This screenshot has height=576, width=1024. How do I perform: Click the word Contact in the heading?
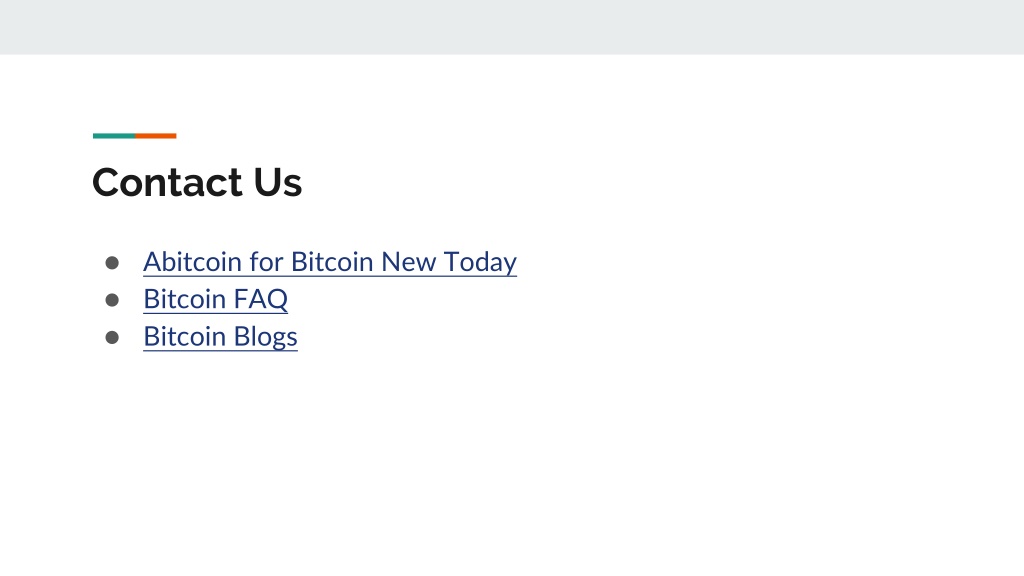tap(168, 182)
